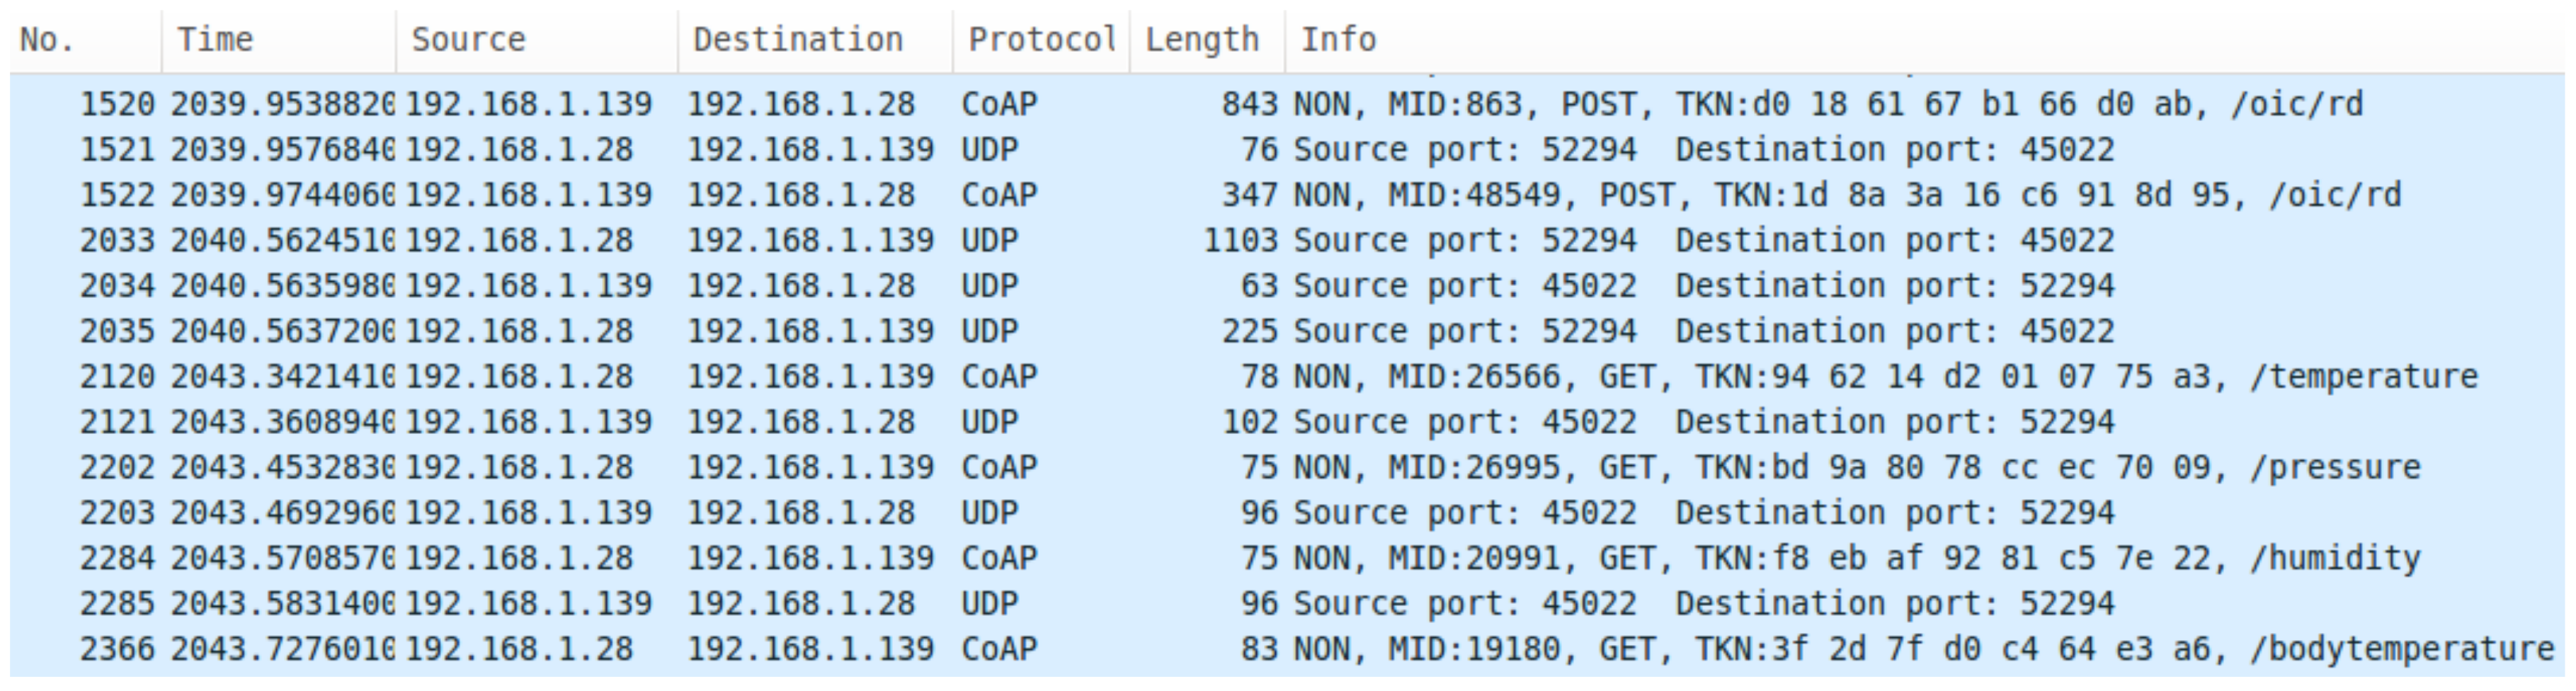Click the Info column header

coord(1338,40)
